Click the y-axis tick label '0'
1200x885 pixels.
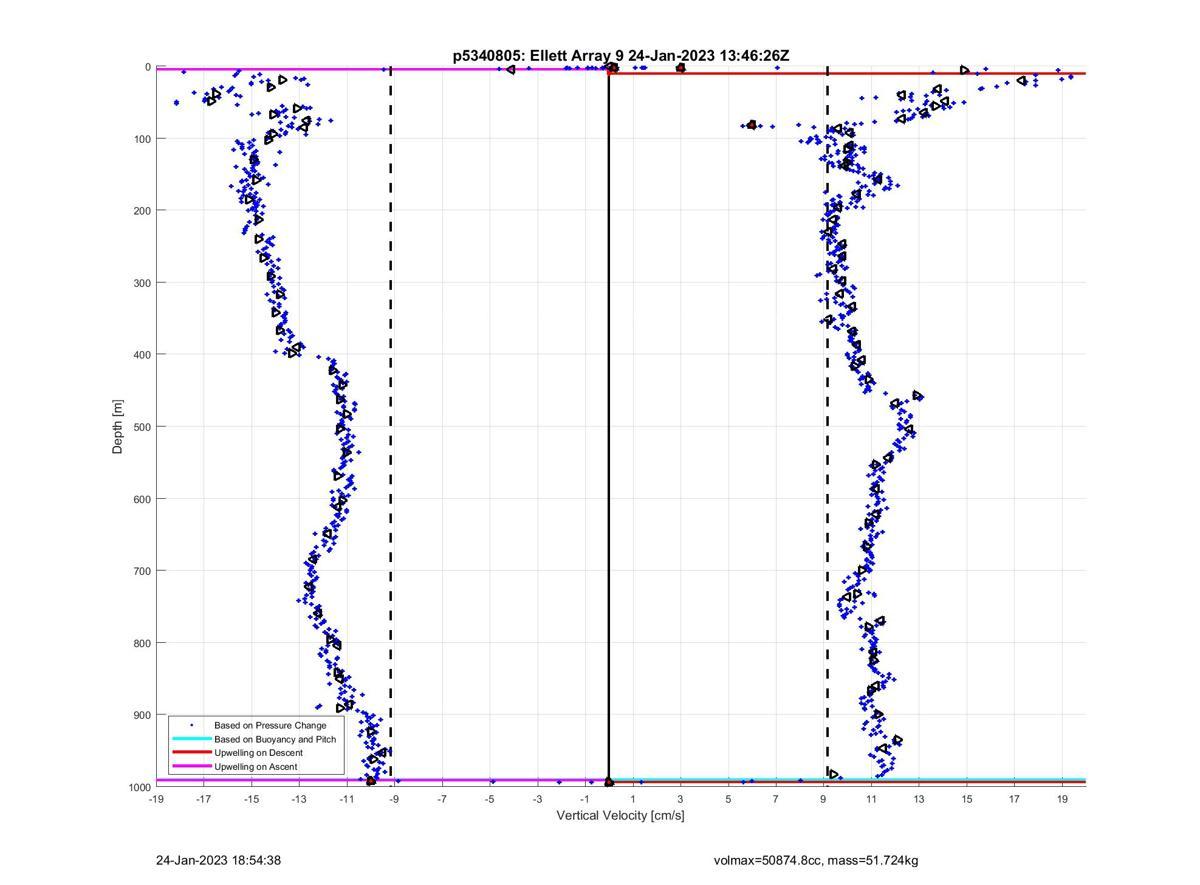148,67
